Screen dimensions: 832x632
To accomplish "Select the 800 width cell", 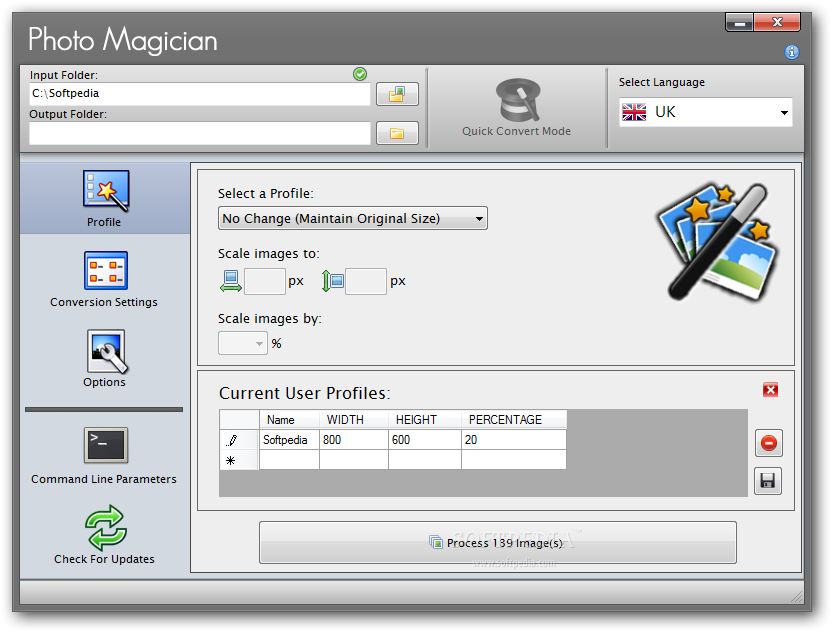I will pos(354,440).
